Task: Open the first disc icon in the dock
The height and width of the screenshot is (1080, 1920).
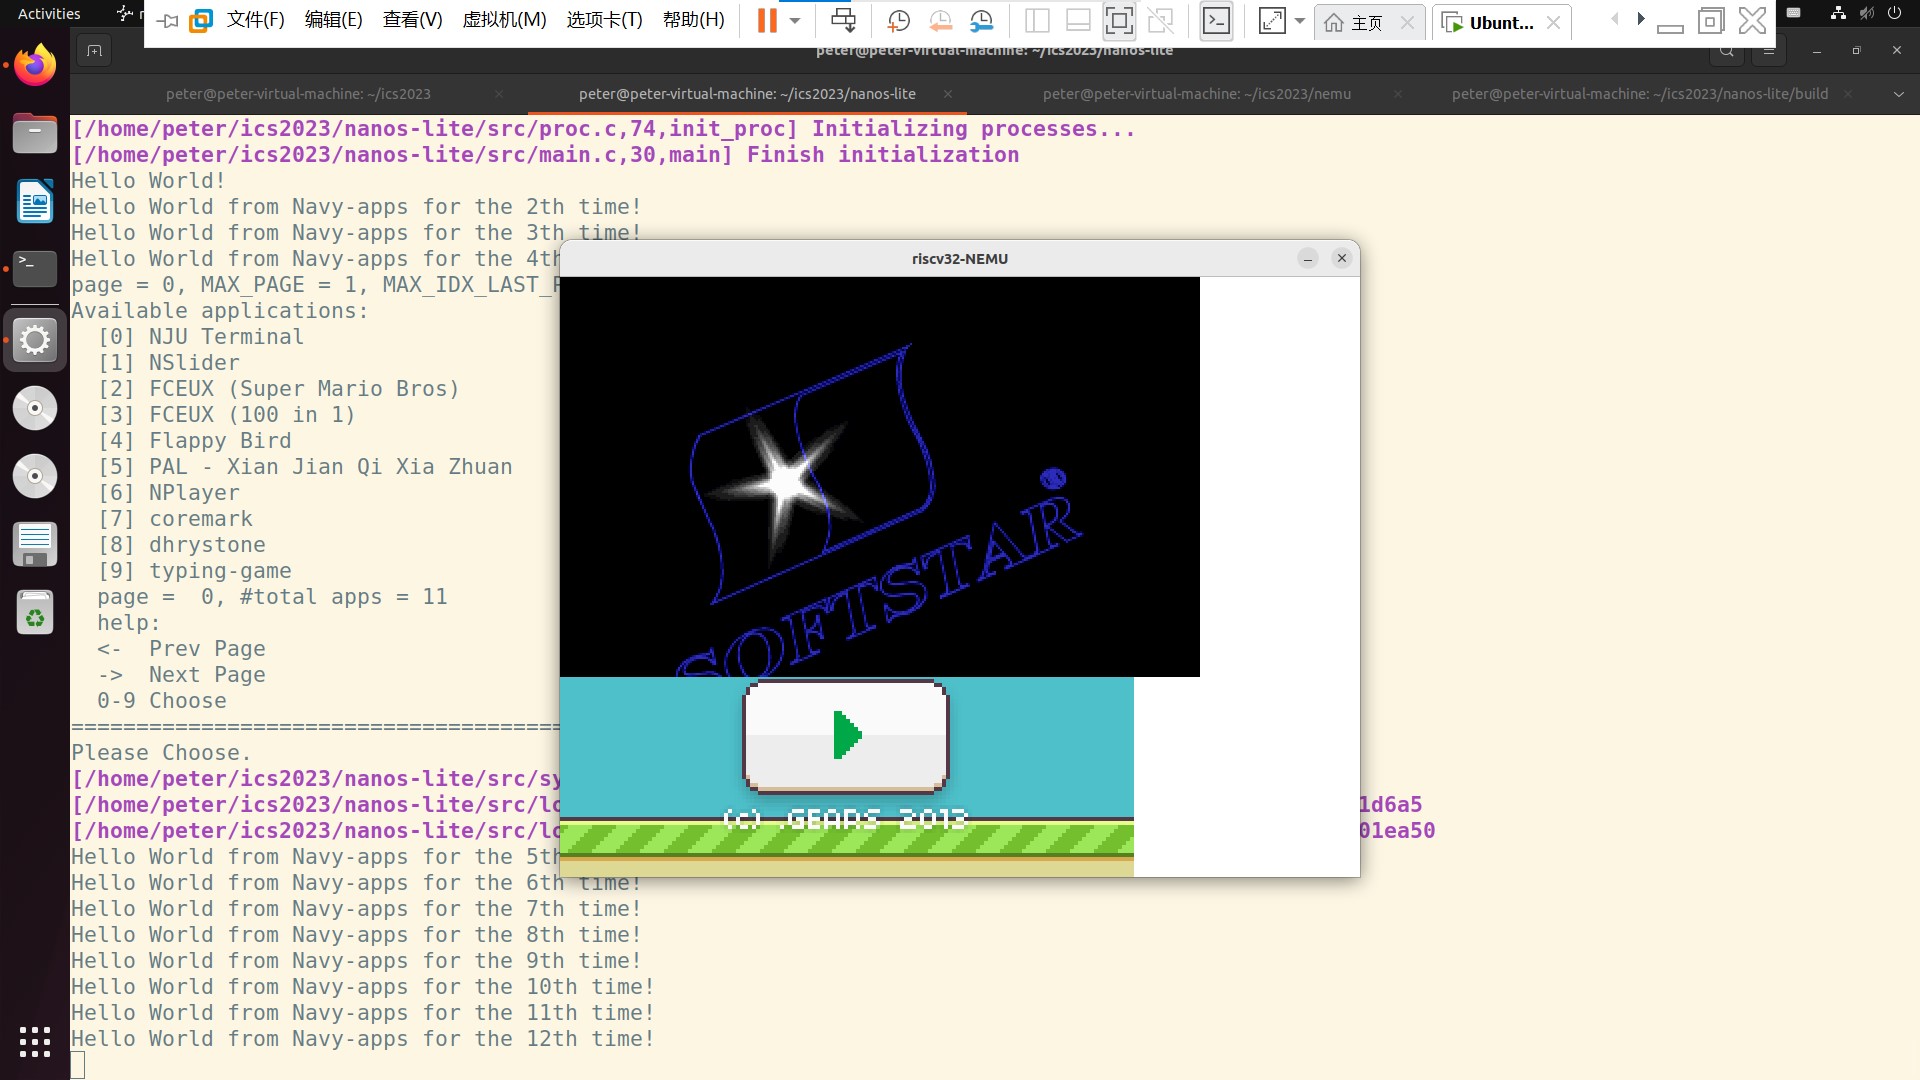Action: 35,408
